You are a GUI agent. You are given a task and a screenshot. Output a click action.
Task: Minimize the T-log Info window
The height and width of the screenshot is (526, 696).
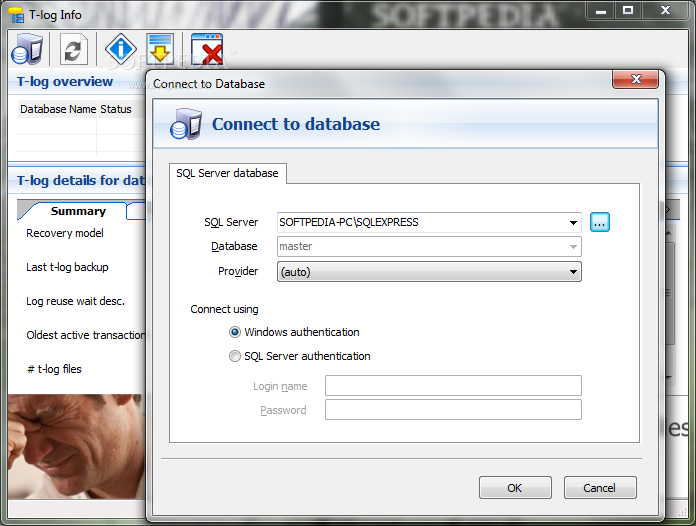pos(601,11)
